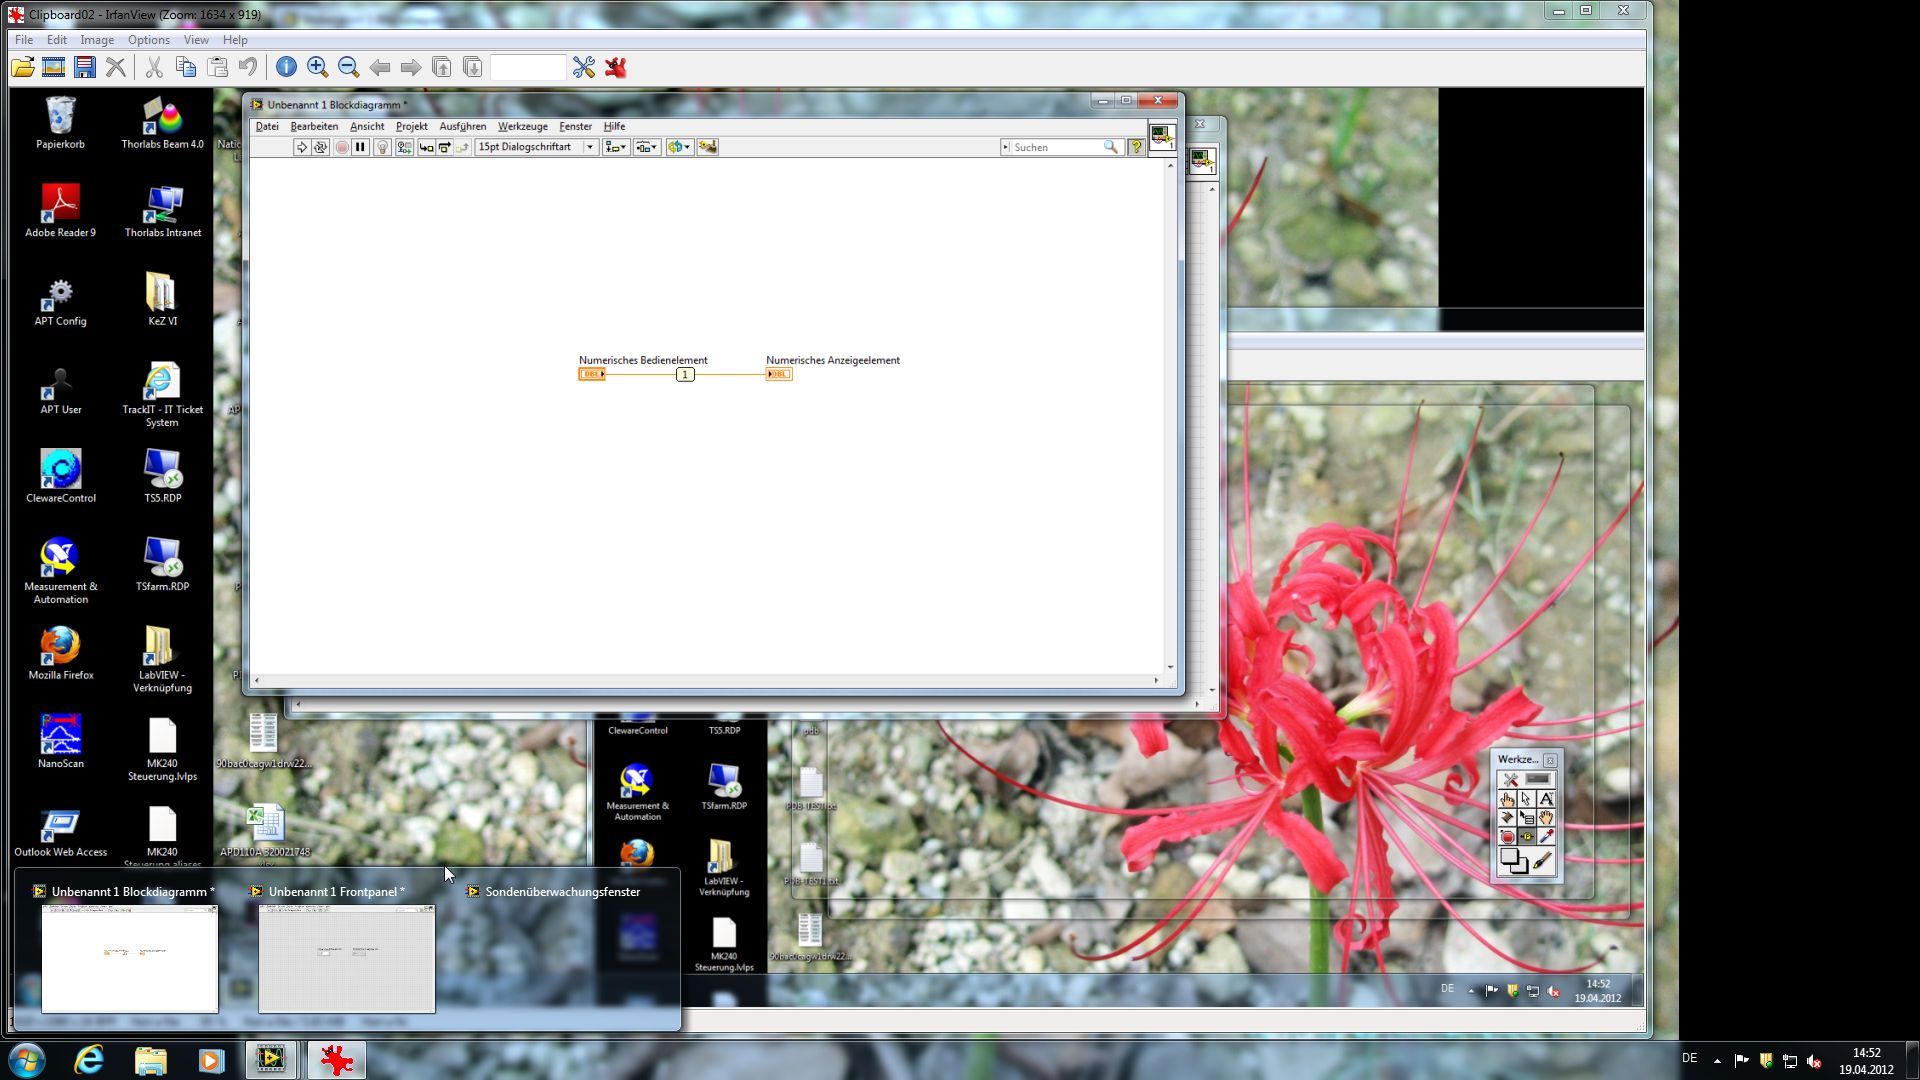Image resolution: width=1920 pixels, height=1080 pixels.
Task: Select the Unbenannt 1 Blockdiagramm taskbar preview
Action: pyautogui.click(x=129, y=958)
